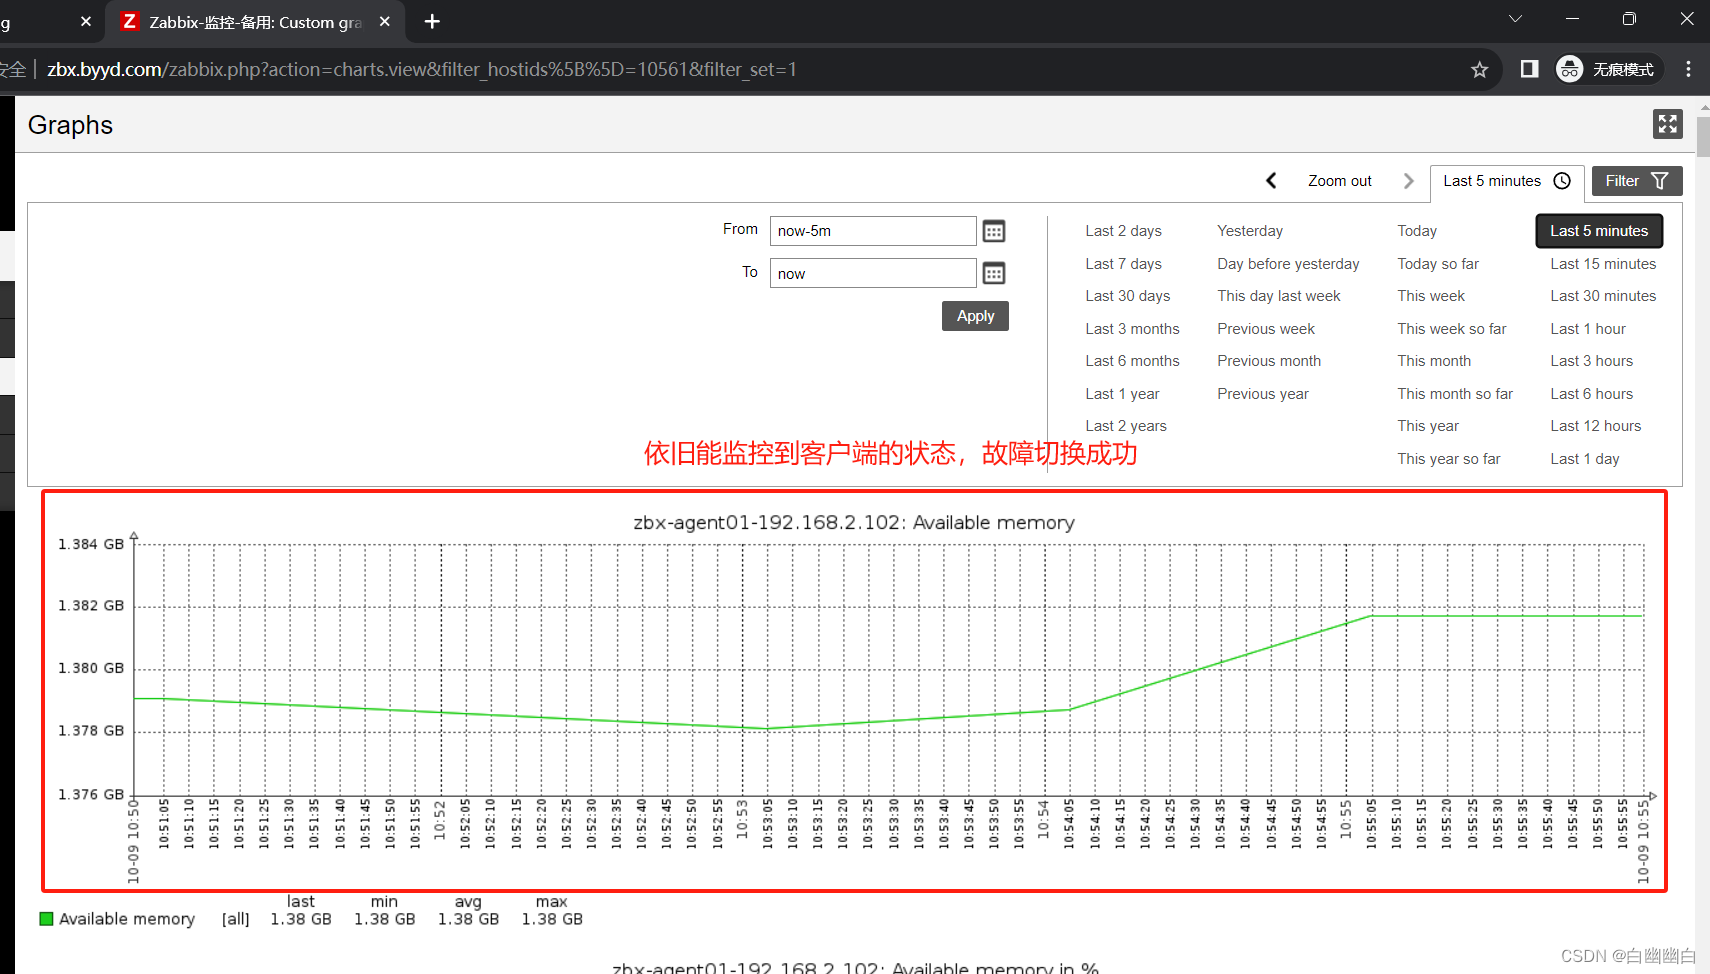Edit the To time field
The image size is (1710, 974).
coord(872,273)
